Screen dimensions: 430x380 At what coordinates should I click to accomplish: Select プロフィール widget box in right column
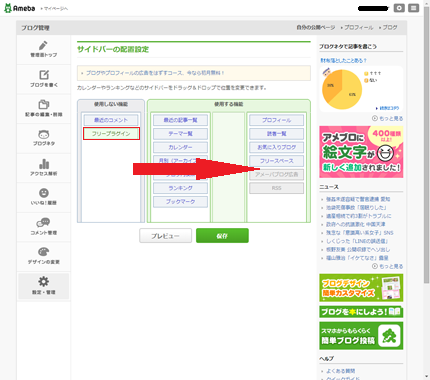[276, 120]
